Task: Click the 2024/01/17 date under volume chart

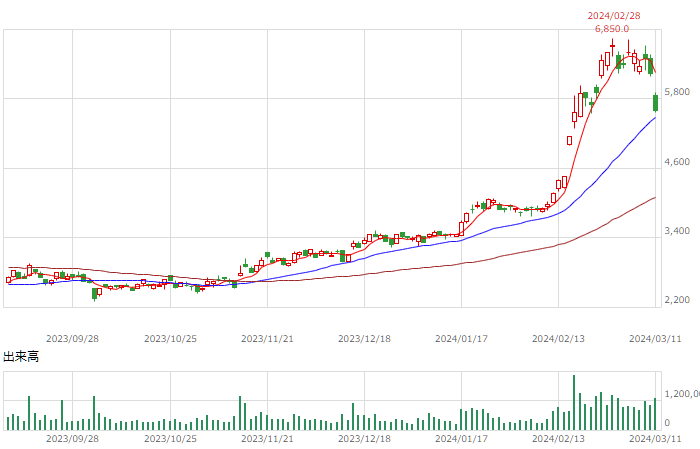Action: 462,439
